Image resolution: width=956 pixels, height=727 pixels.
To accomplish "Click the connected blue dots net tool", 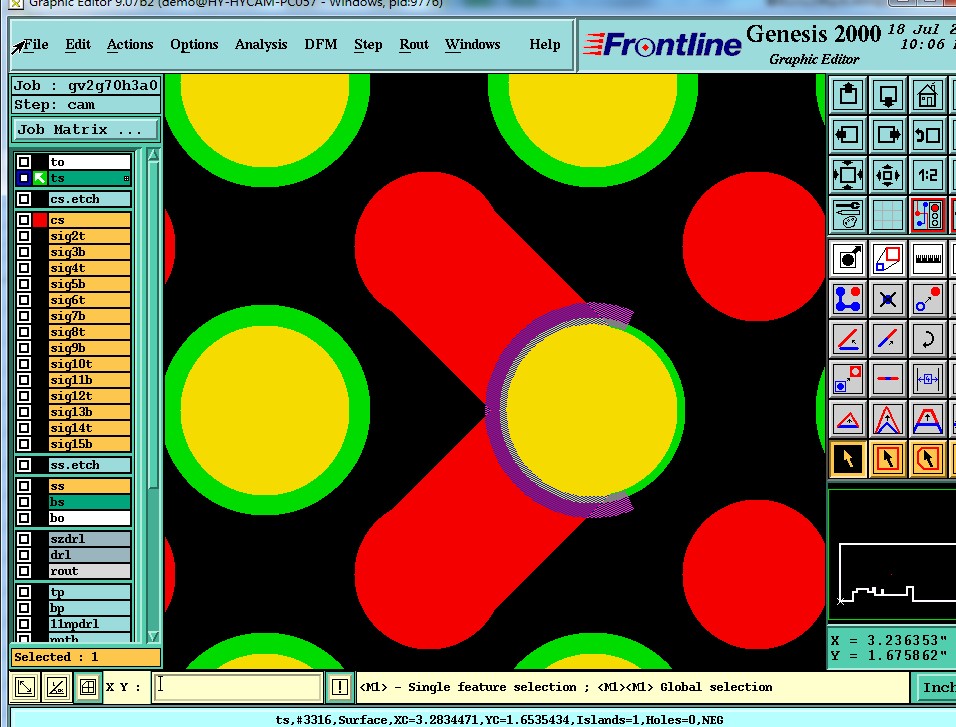I will (x=848, y=299).
